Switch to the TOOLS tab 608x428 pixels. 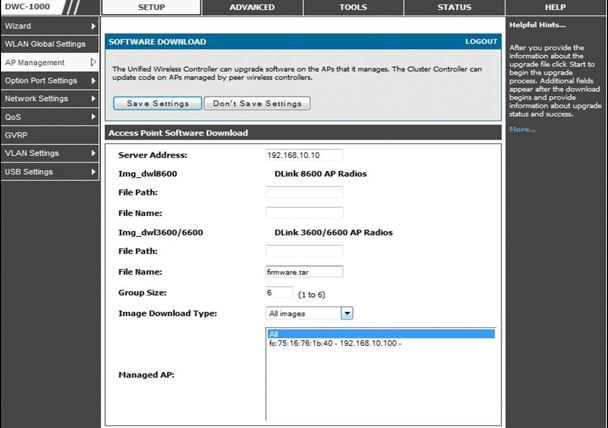click(x=352, y=7)
